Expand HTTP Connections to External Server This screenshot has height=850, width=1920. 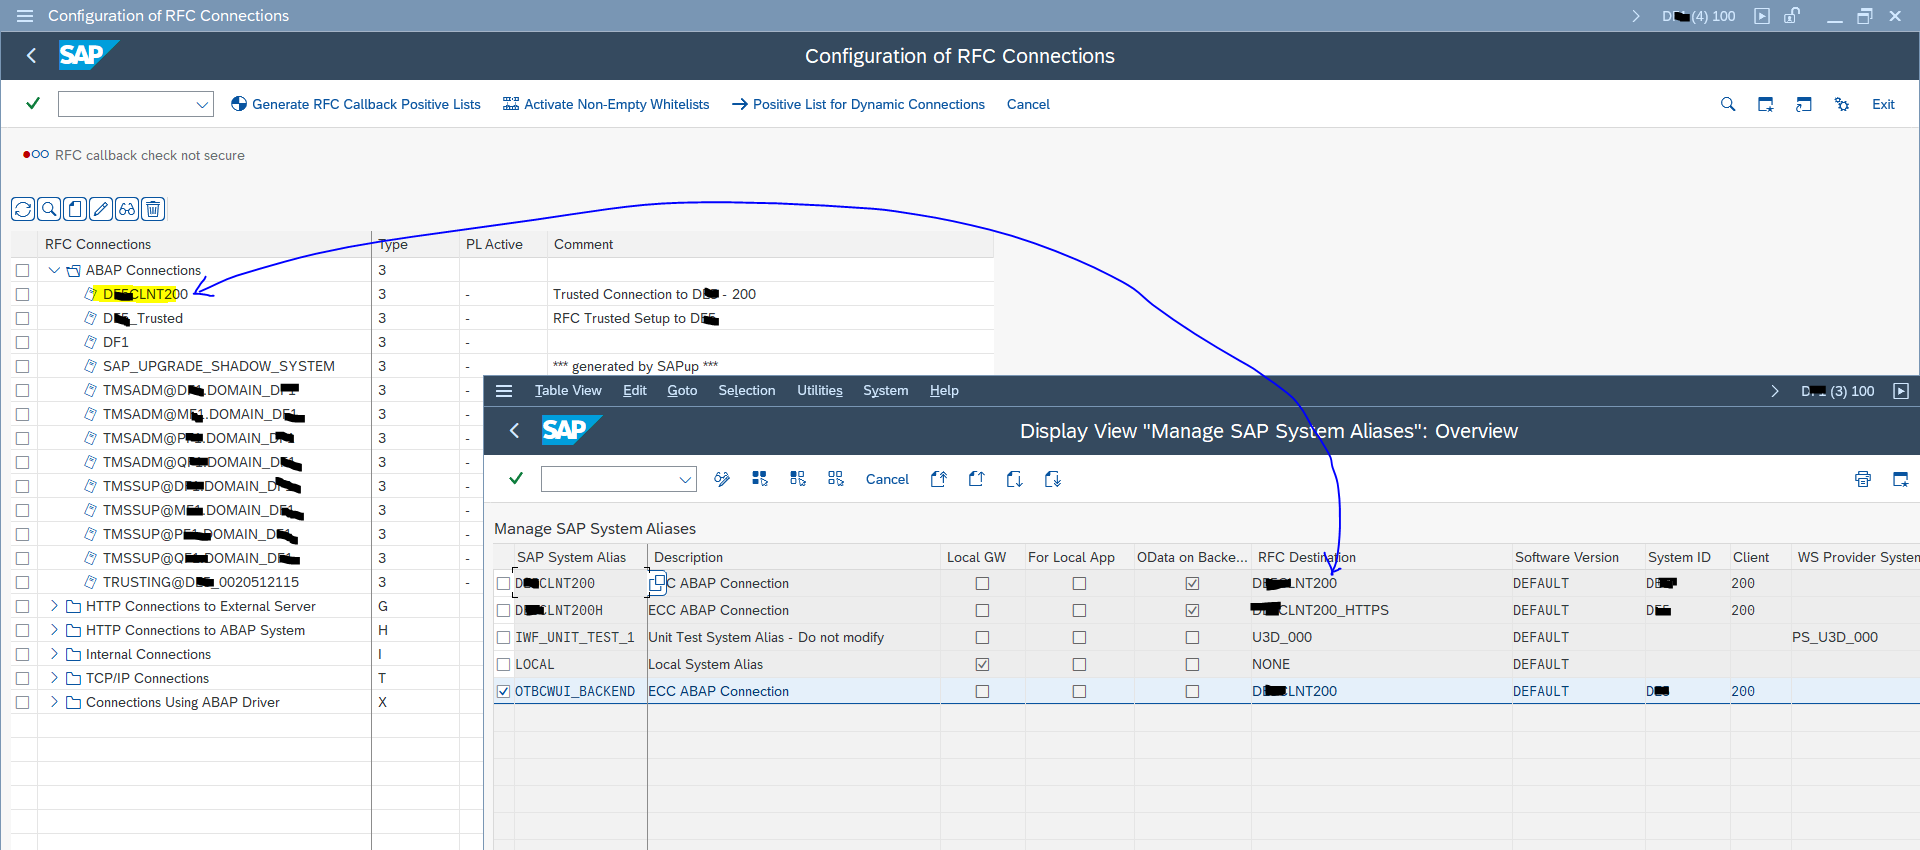click(x=54, y=606)
